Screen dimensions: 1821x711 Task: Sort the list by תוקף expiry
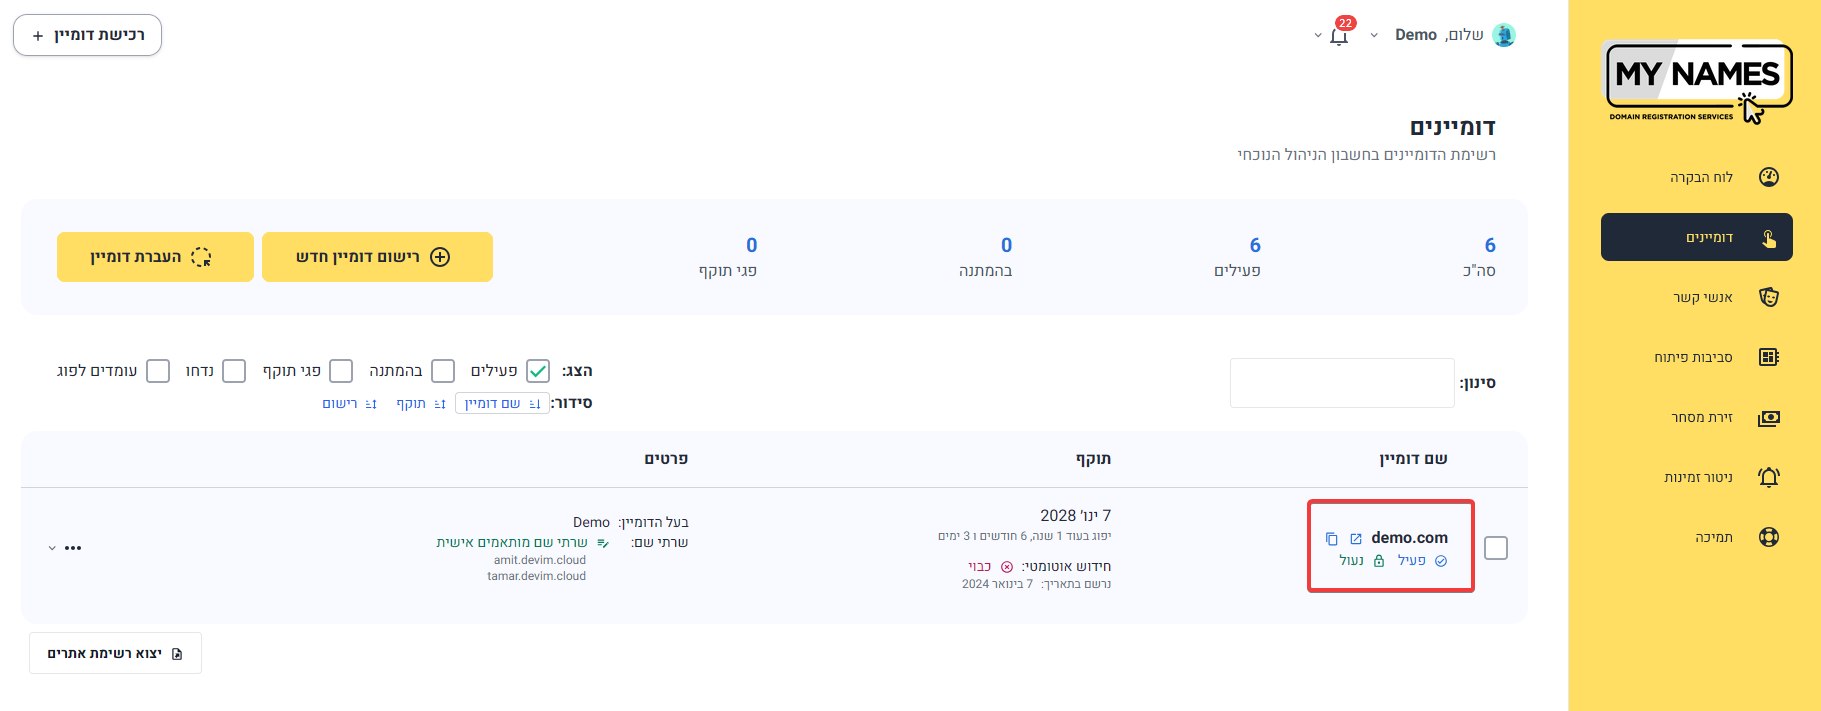click(x=421, y=403)
